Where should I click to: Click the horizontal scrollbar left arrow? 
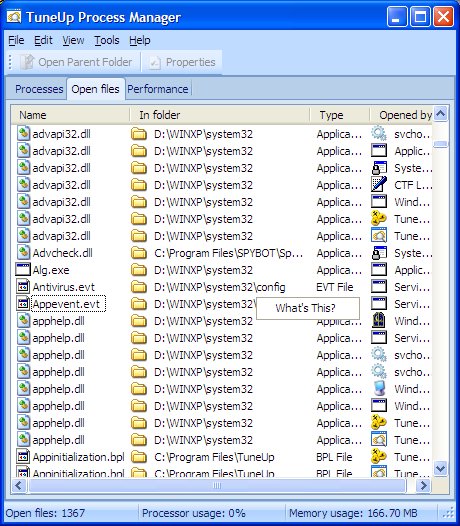point(19,485)
